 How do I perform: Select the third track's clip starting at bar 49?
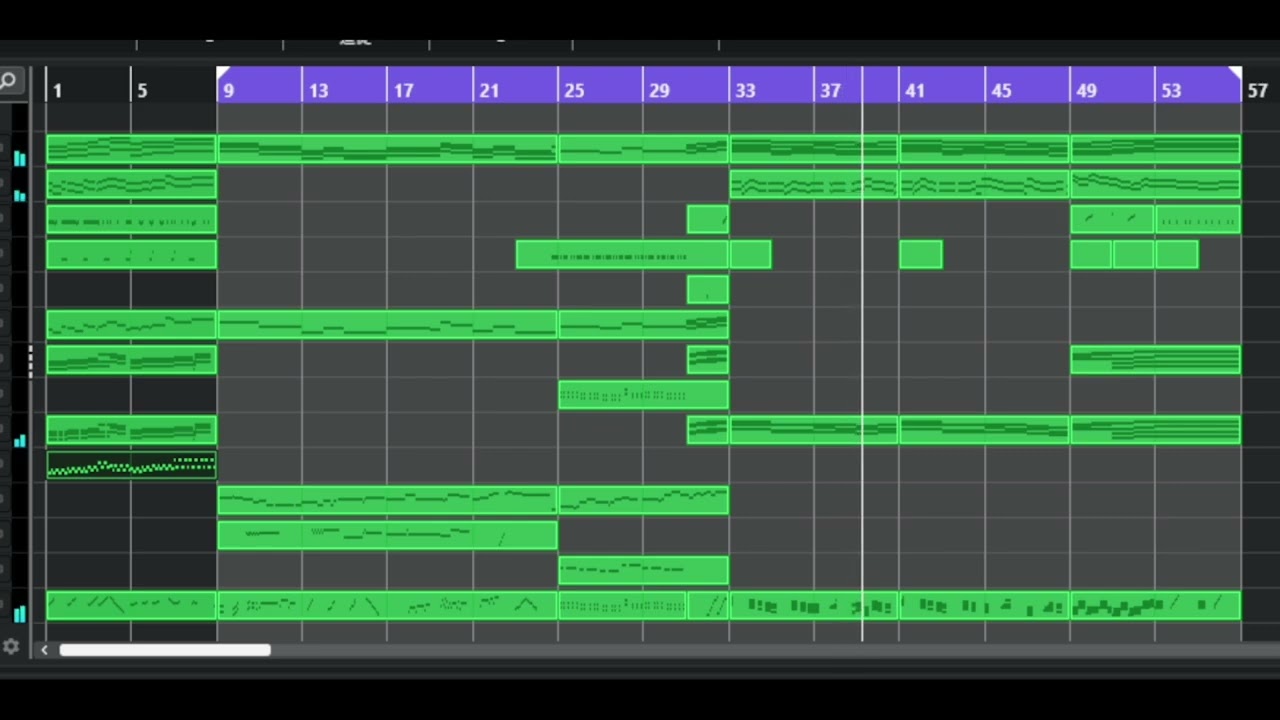[x=1112, y=220]
